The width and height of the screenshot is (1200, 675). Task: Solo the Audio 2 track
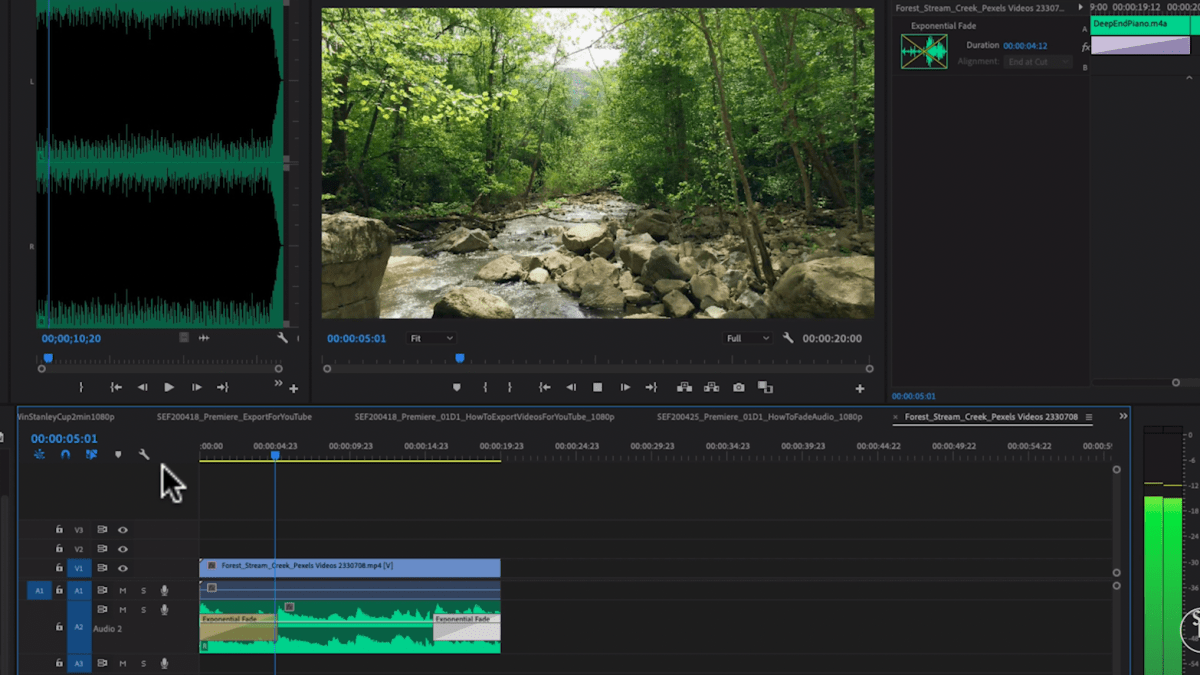point(144,610)
